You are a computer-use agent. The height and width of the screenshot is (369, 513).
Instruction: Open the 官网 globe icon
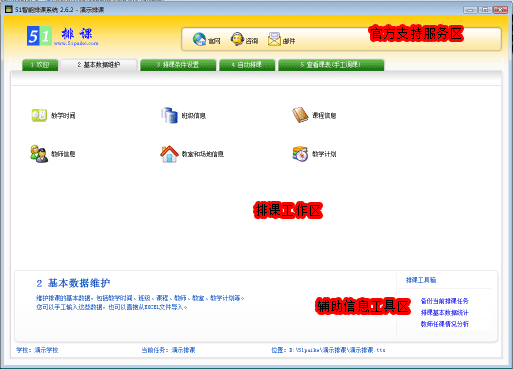coord(200,40)
